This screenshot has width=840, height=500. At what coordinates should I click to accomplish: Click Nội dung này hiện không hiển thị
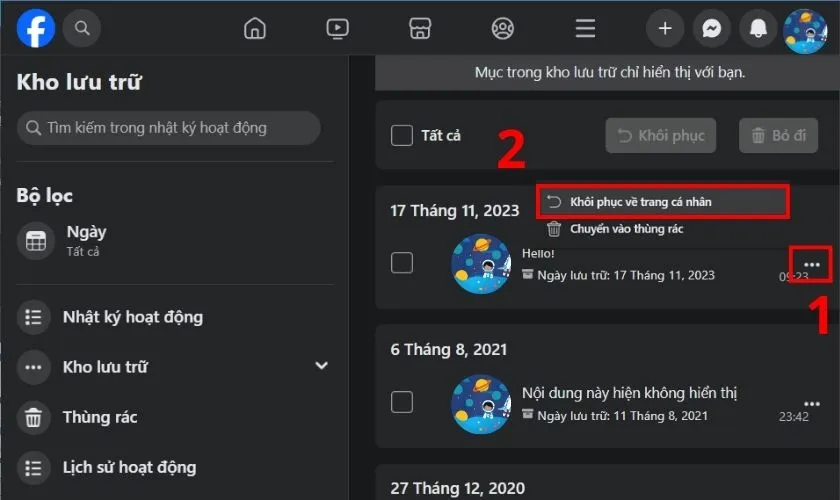(x=629, y=393)
